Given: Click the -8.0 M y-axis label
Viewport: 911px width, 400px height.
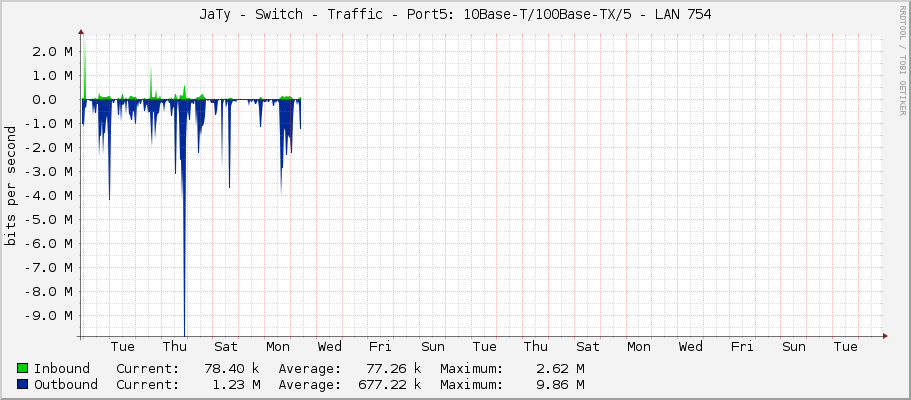Looking at the screenshot, I should pos(49,291).
